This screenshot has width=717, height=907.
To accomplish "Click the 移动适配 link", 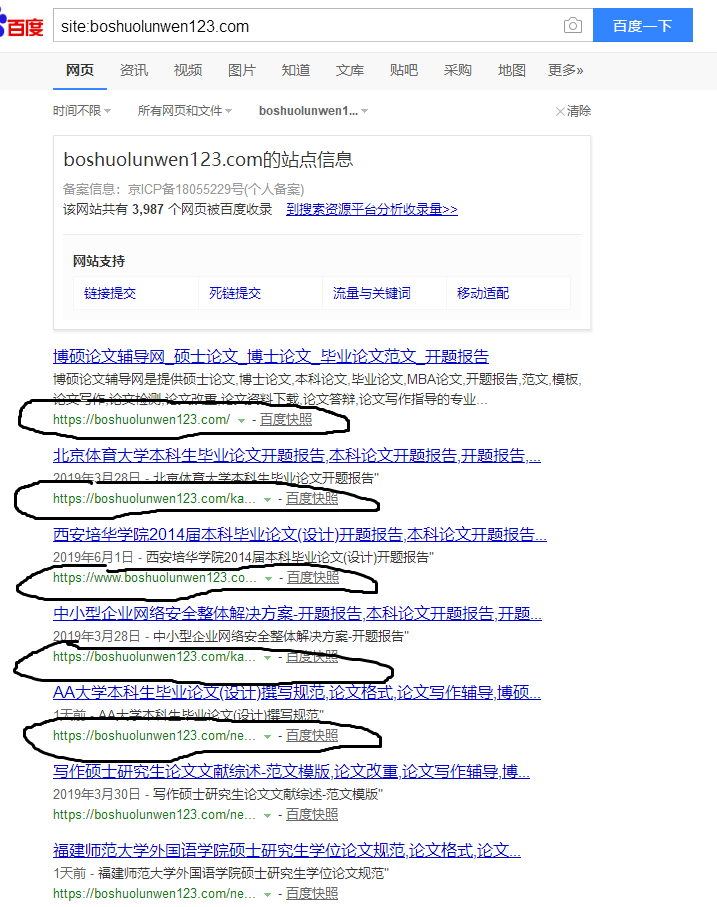I will click(x=483, y=293).
